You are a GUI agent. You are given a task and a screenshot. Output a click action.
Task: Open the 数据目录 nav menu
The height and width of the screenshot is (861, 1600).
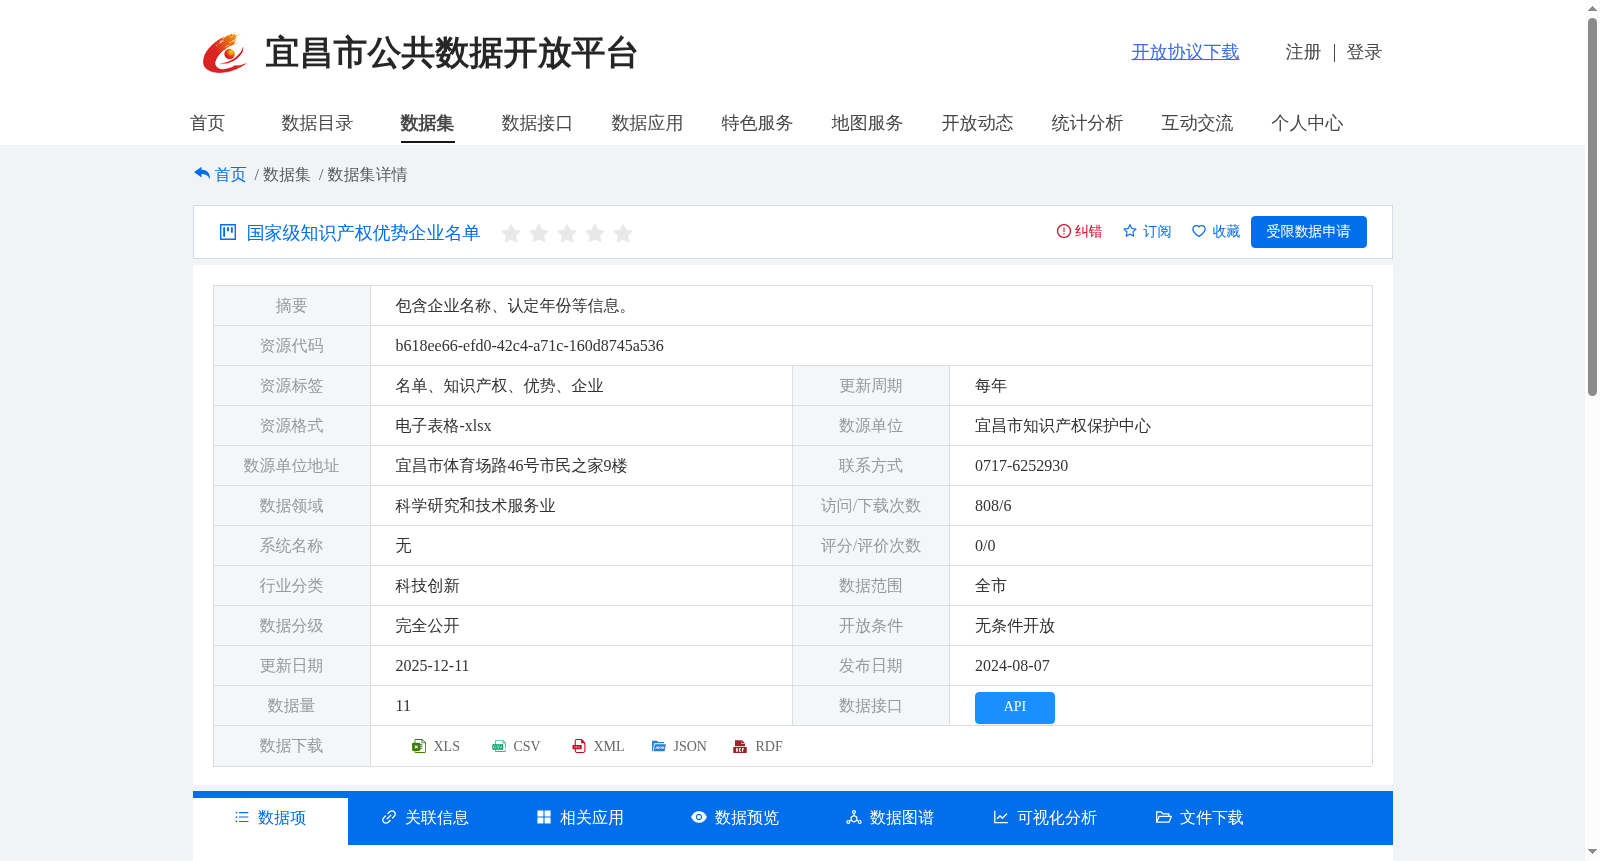(x=317, y=123)
